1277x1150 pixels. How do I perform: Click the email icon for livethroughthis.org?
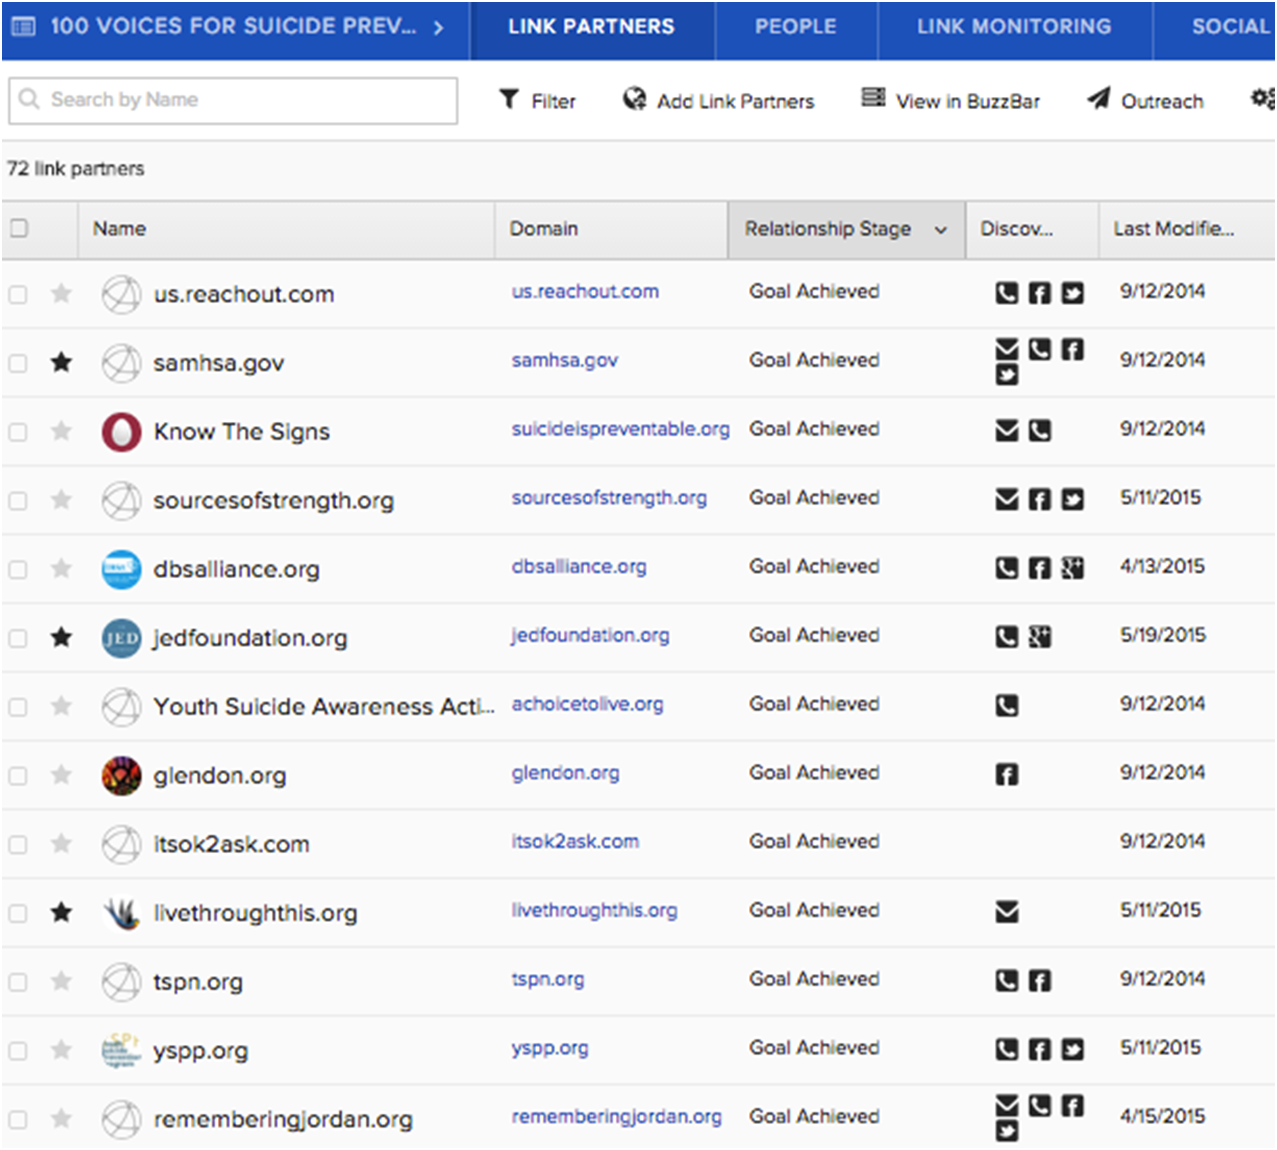[x=1007, y=912]
